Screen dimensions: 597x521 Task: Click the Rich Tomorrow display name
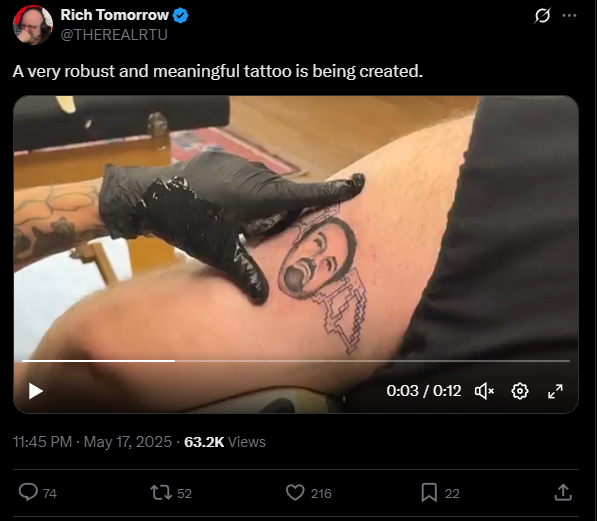pos(114,15)
